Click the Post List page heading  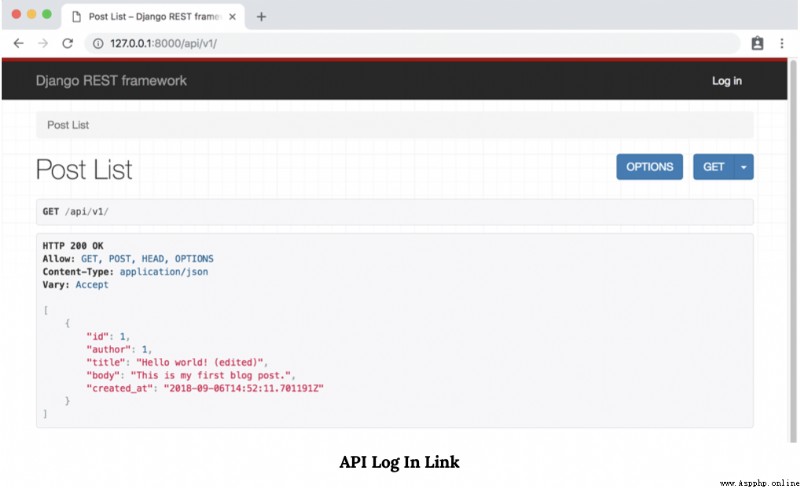point(84,169)
